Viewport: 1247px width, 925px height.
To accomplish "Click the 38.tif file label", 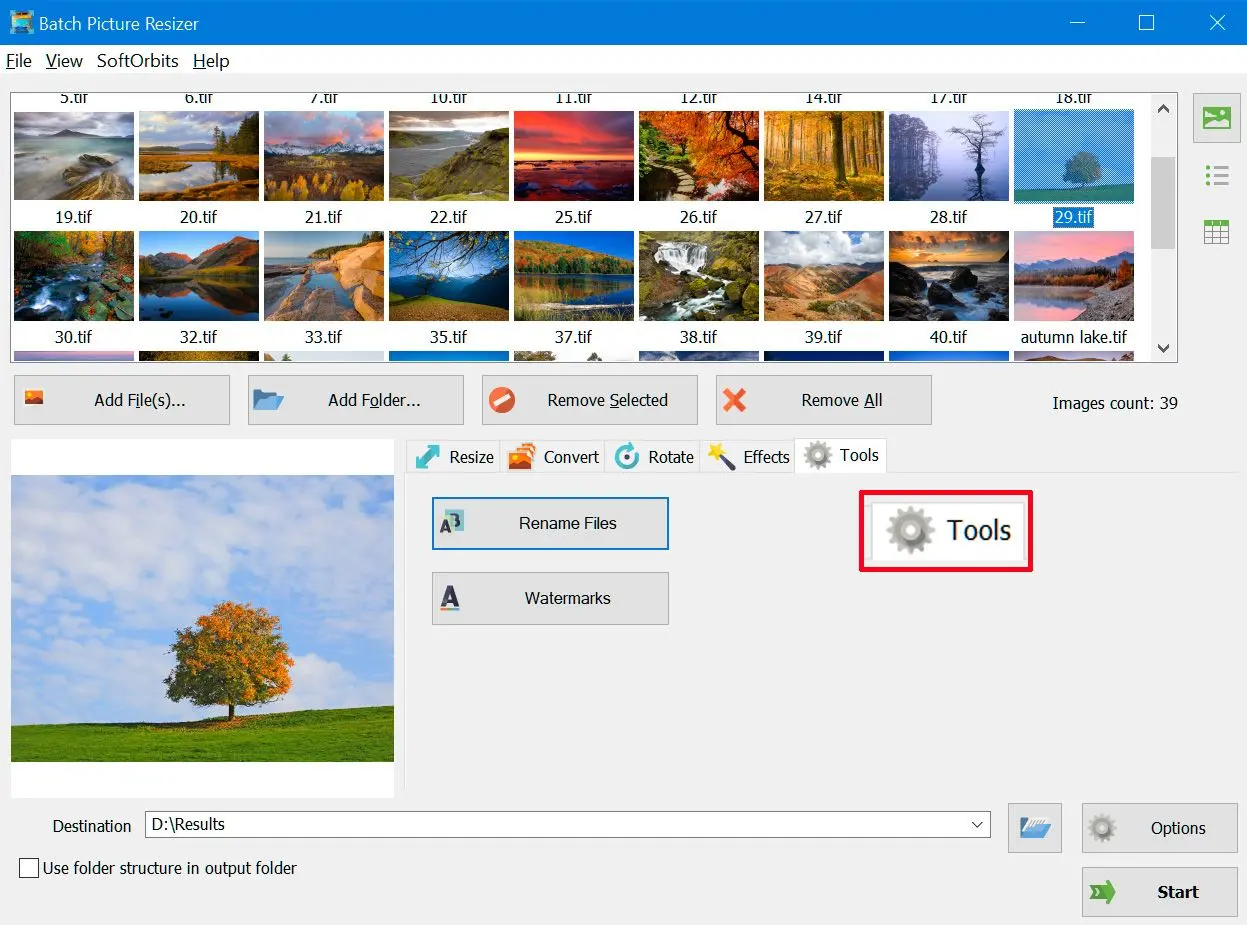I will pos(698,337).
